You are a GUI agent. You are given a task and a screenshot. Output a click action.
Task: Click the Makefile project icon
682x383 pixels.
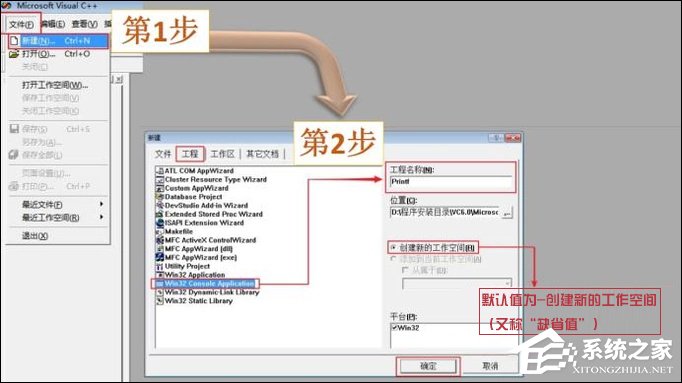pyautogui.click(x=160, y=232)
